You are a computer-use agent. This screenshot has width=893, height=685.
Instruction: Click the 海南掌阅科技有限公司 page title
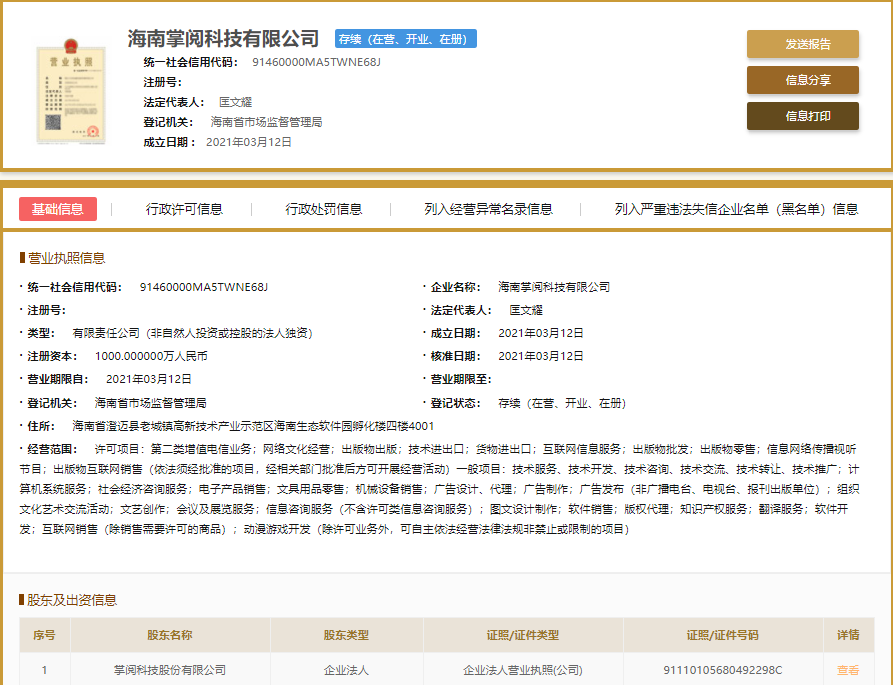[223, 39]
